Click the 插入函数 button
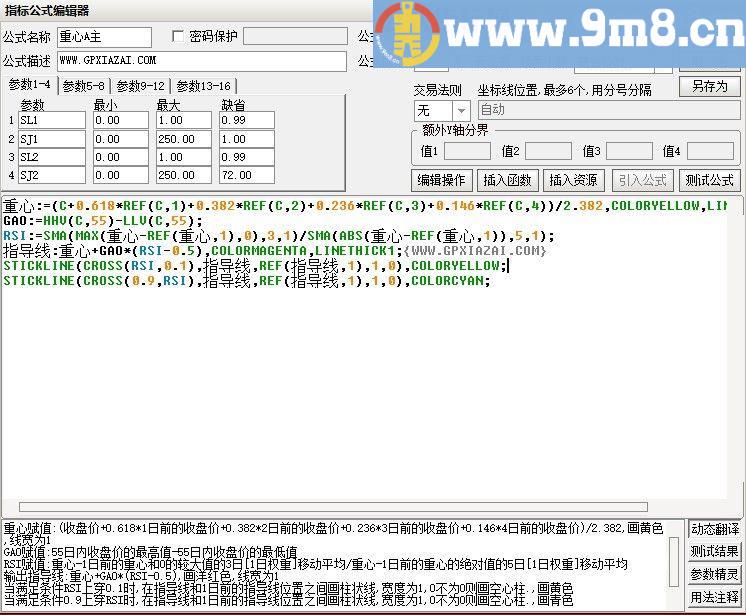 pyautogui.click(x=507, y=180)
